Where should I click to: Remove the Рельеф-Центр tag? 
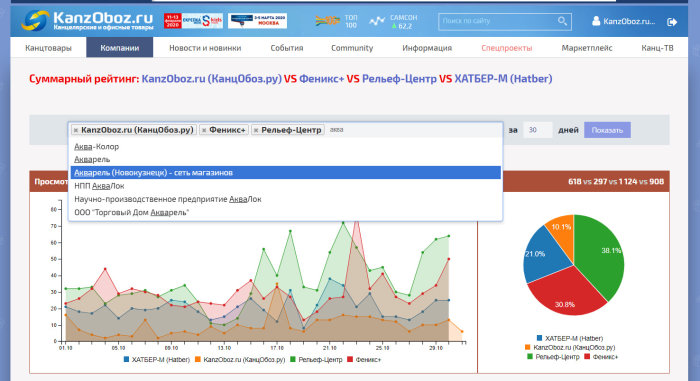click(x=256, y=130)
